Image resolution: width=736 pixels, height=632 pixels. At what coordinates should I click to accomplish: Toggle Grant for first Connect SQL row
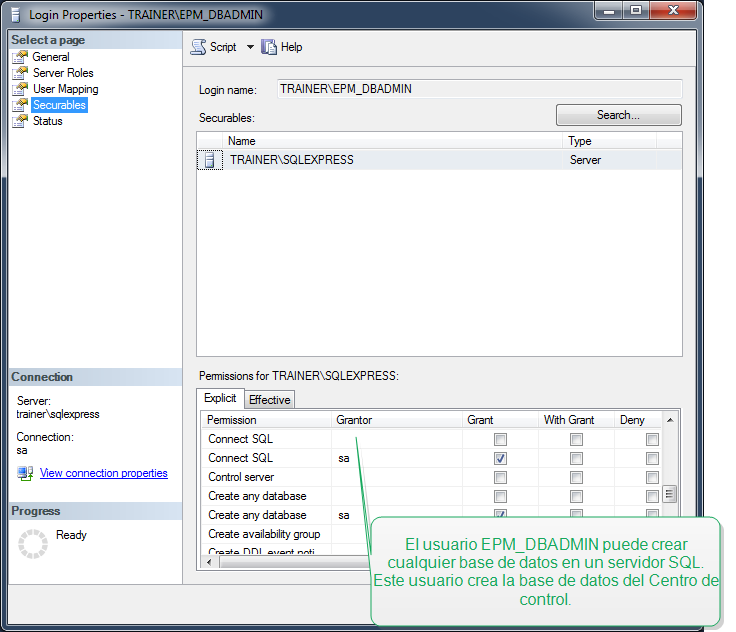pyautogui.click(x=500, y=439)
